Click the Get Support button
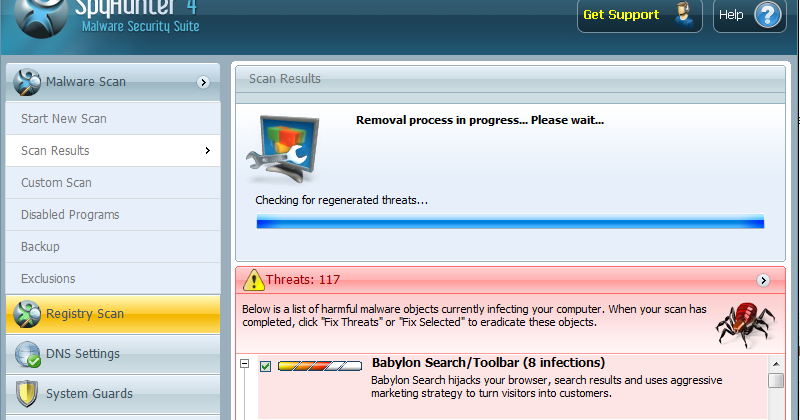Screen dimensions: 800x420 pos(640,15)
